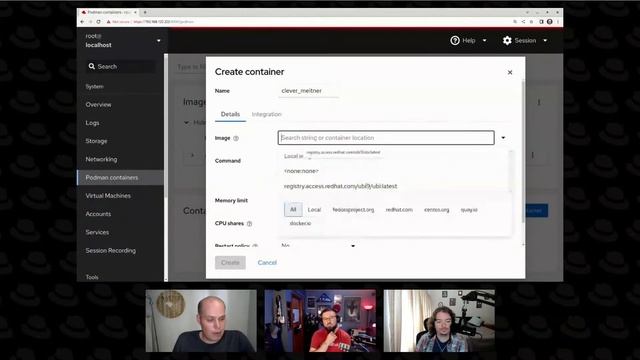Close the Create container dialog
The height and width of the screenshot is (360, 640).
tap(510, 72)
